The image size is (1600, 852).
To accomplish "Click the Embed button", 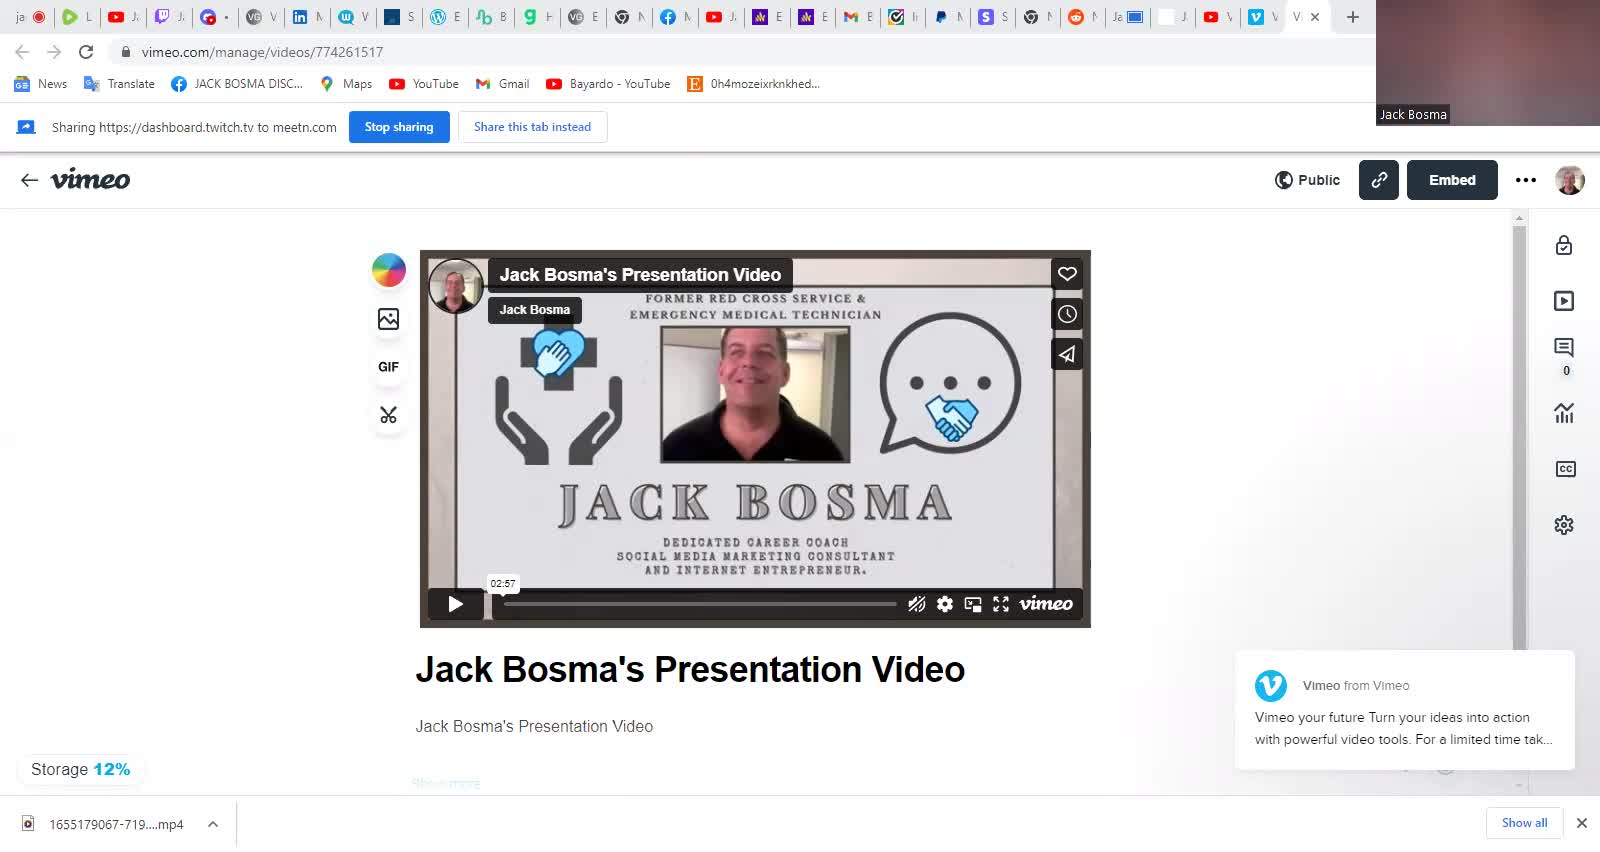I will [1452, 180].
